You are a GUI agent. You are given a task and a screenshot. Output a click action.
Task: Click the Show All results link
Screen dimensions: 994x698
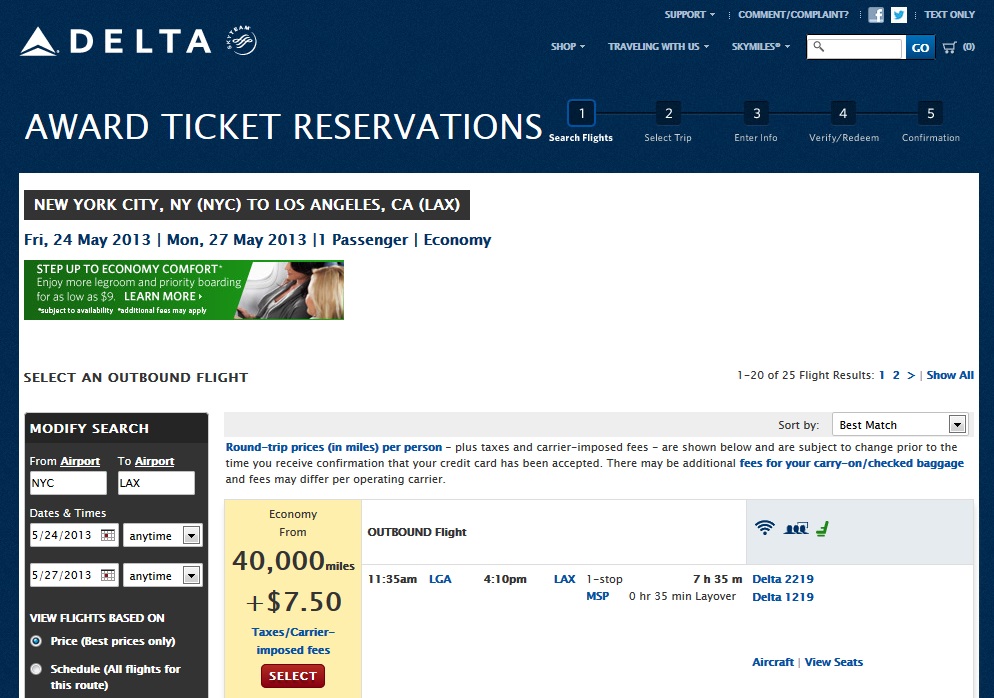(x=950, y=376)
